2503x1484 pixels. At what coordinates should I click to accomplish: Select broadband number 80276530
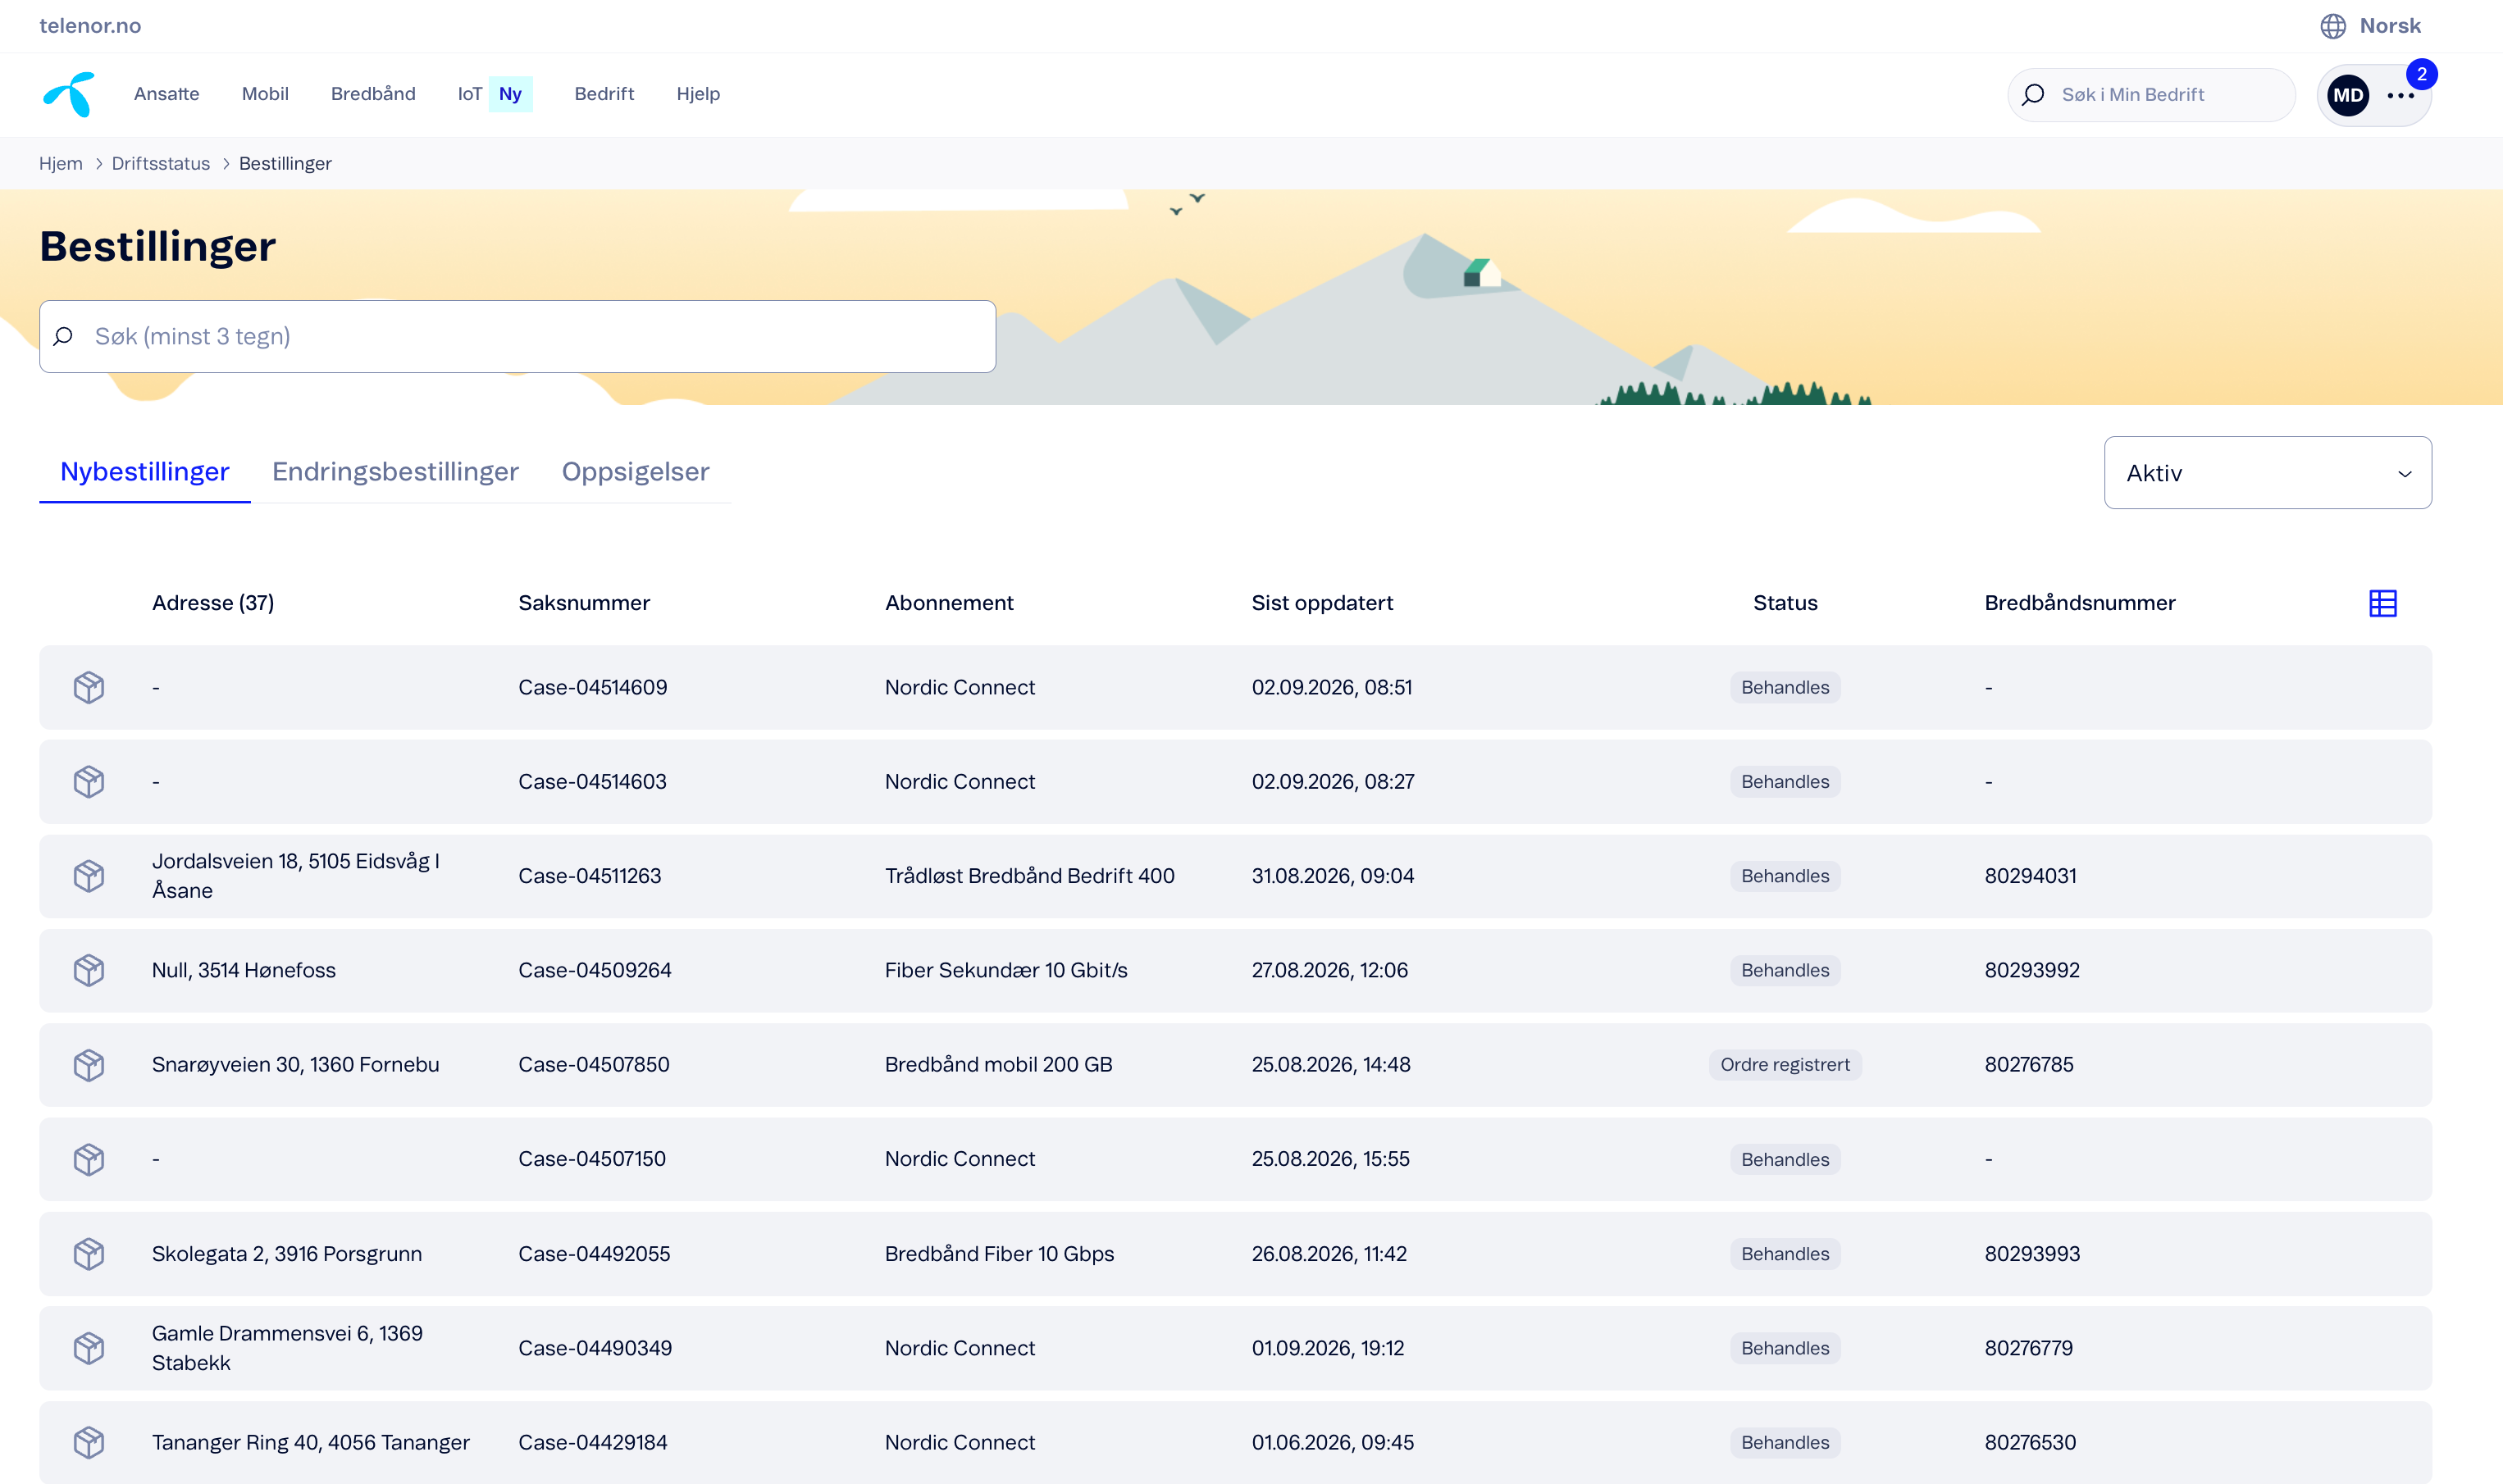pyautogui.click(x=2030, y=1442)
